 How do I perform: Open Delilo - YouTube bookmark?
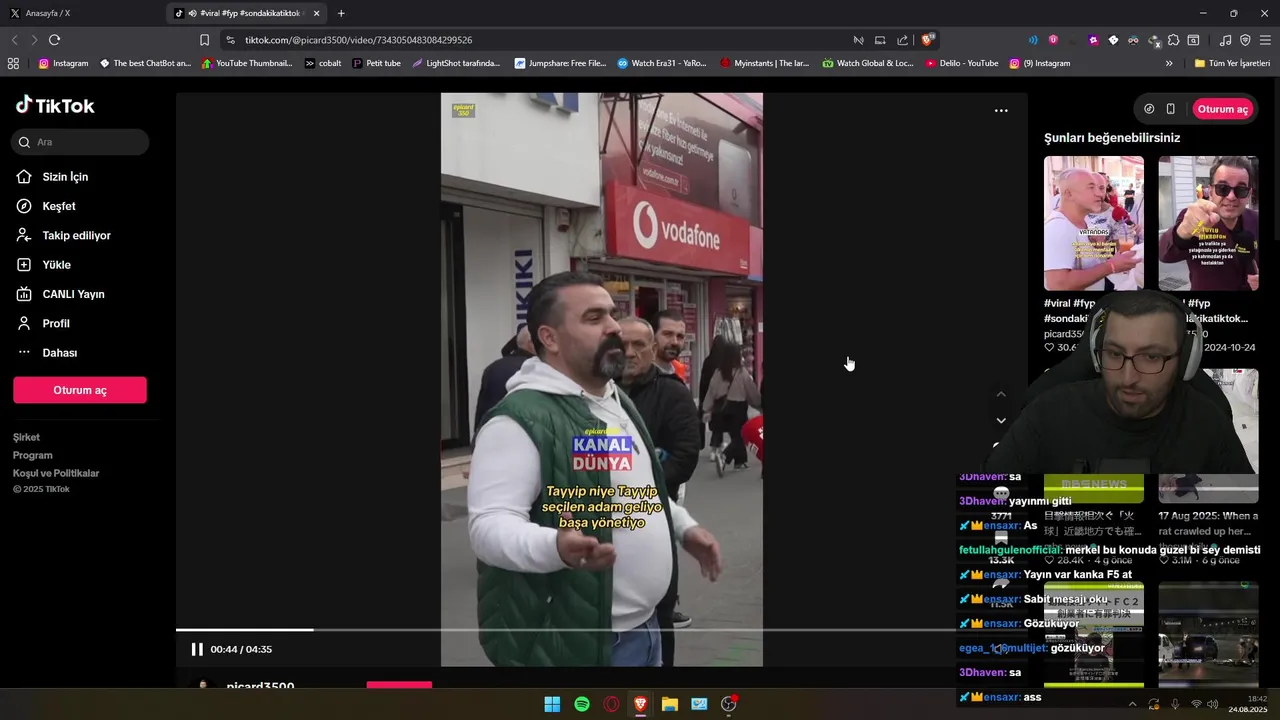(x=962, y=63)
